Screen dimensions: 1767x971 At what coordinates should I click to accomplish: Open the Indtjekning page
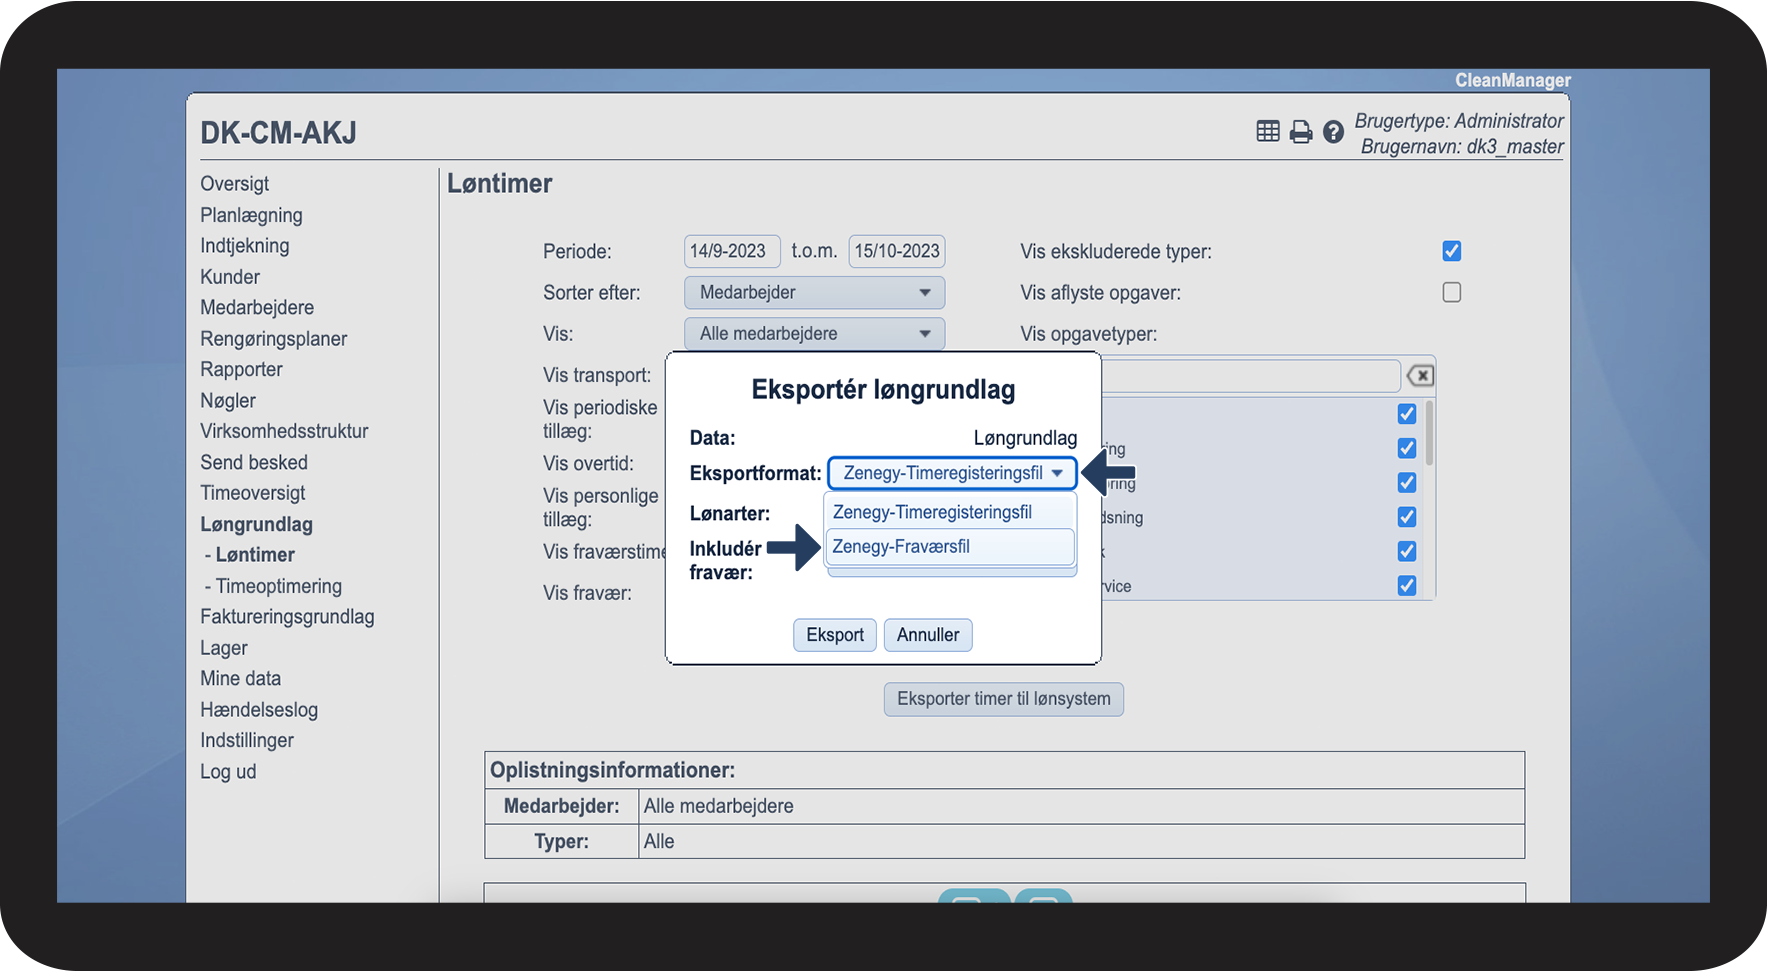245,246
